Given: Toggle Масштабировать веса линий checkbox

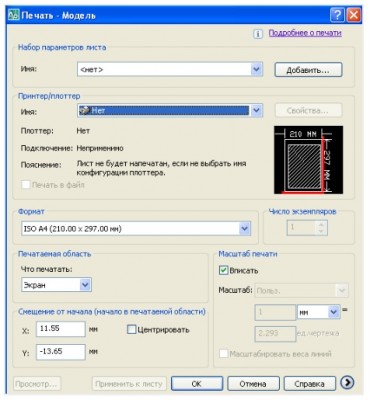Looking at the screenshot, I should point(223,354).
